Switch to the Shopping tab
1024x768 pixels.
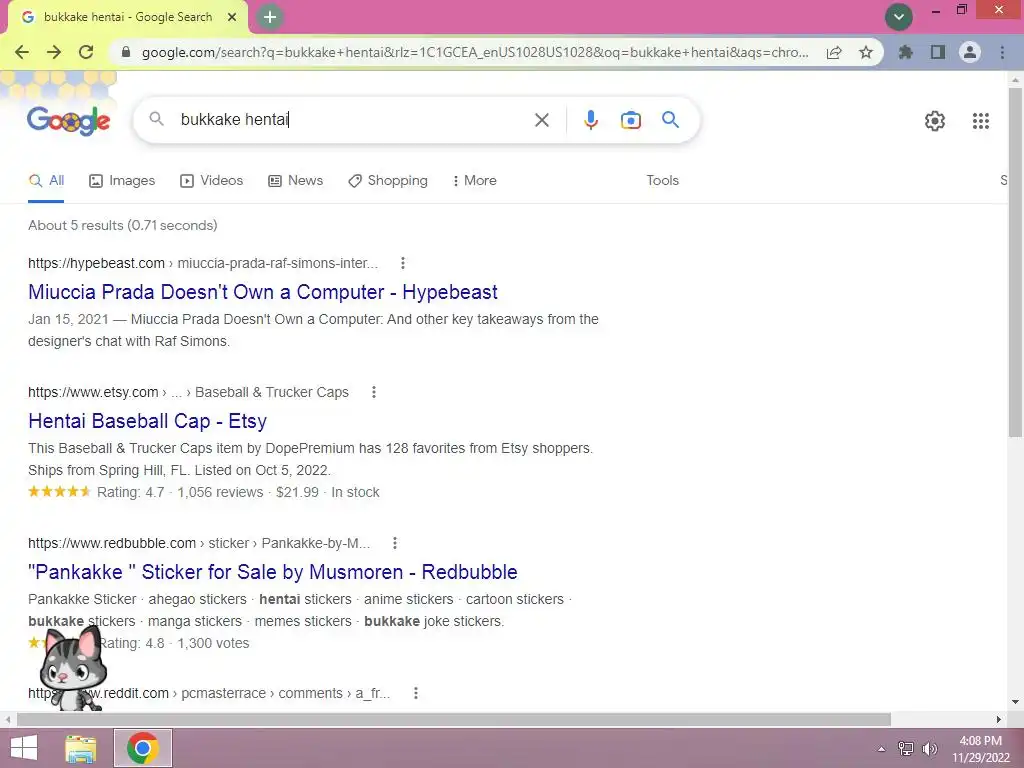click(x=388, y=180)
